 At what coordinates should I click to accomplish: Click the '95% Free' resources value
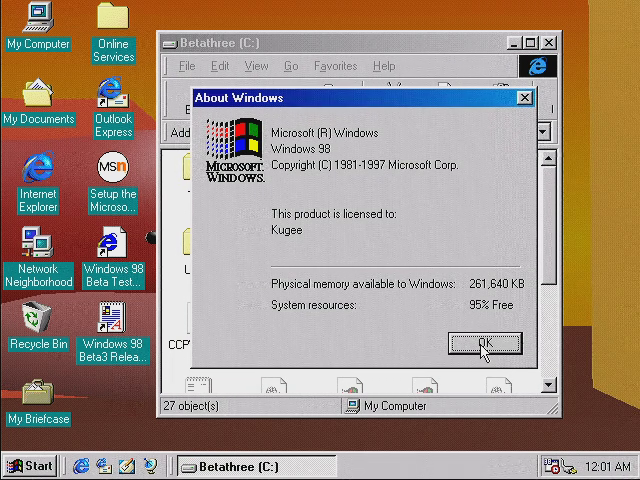491,305
